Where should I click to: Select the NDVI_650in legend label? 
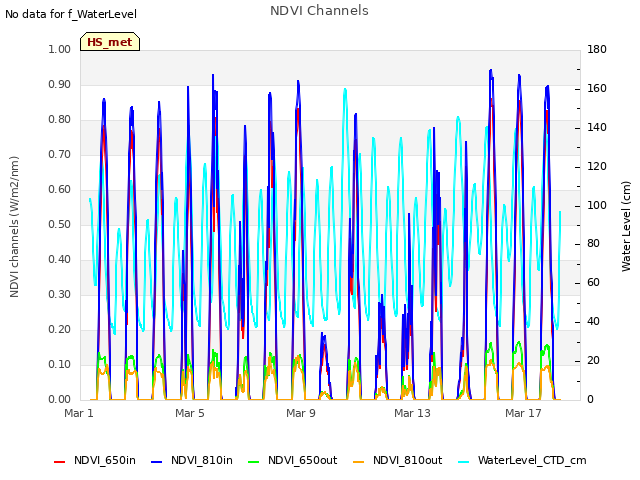(105, 460)
